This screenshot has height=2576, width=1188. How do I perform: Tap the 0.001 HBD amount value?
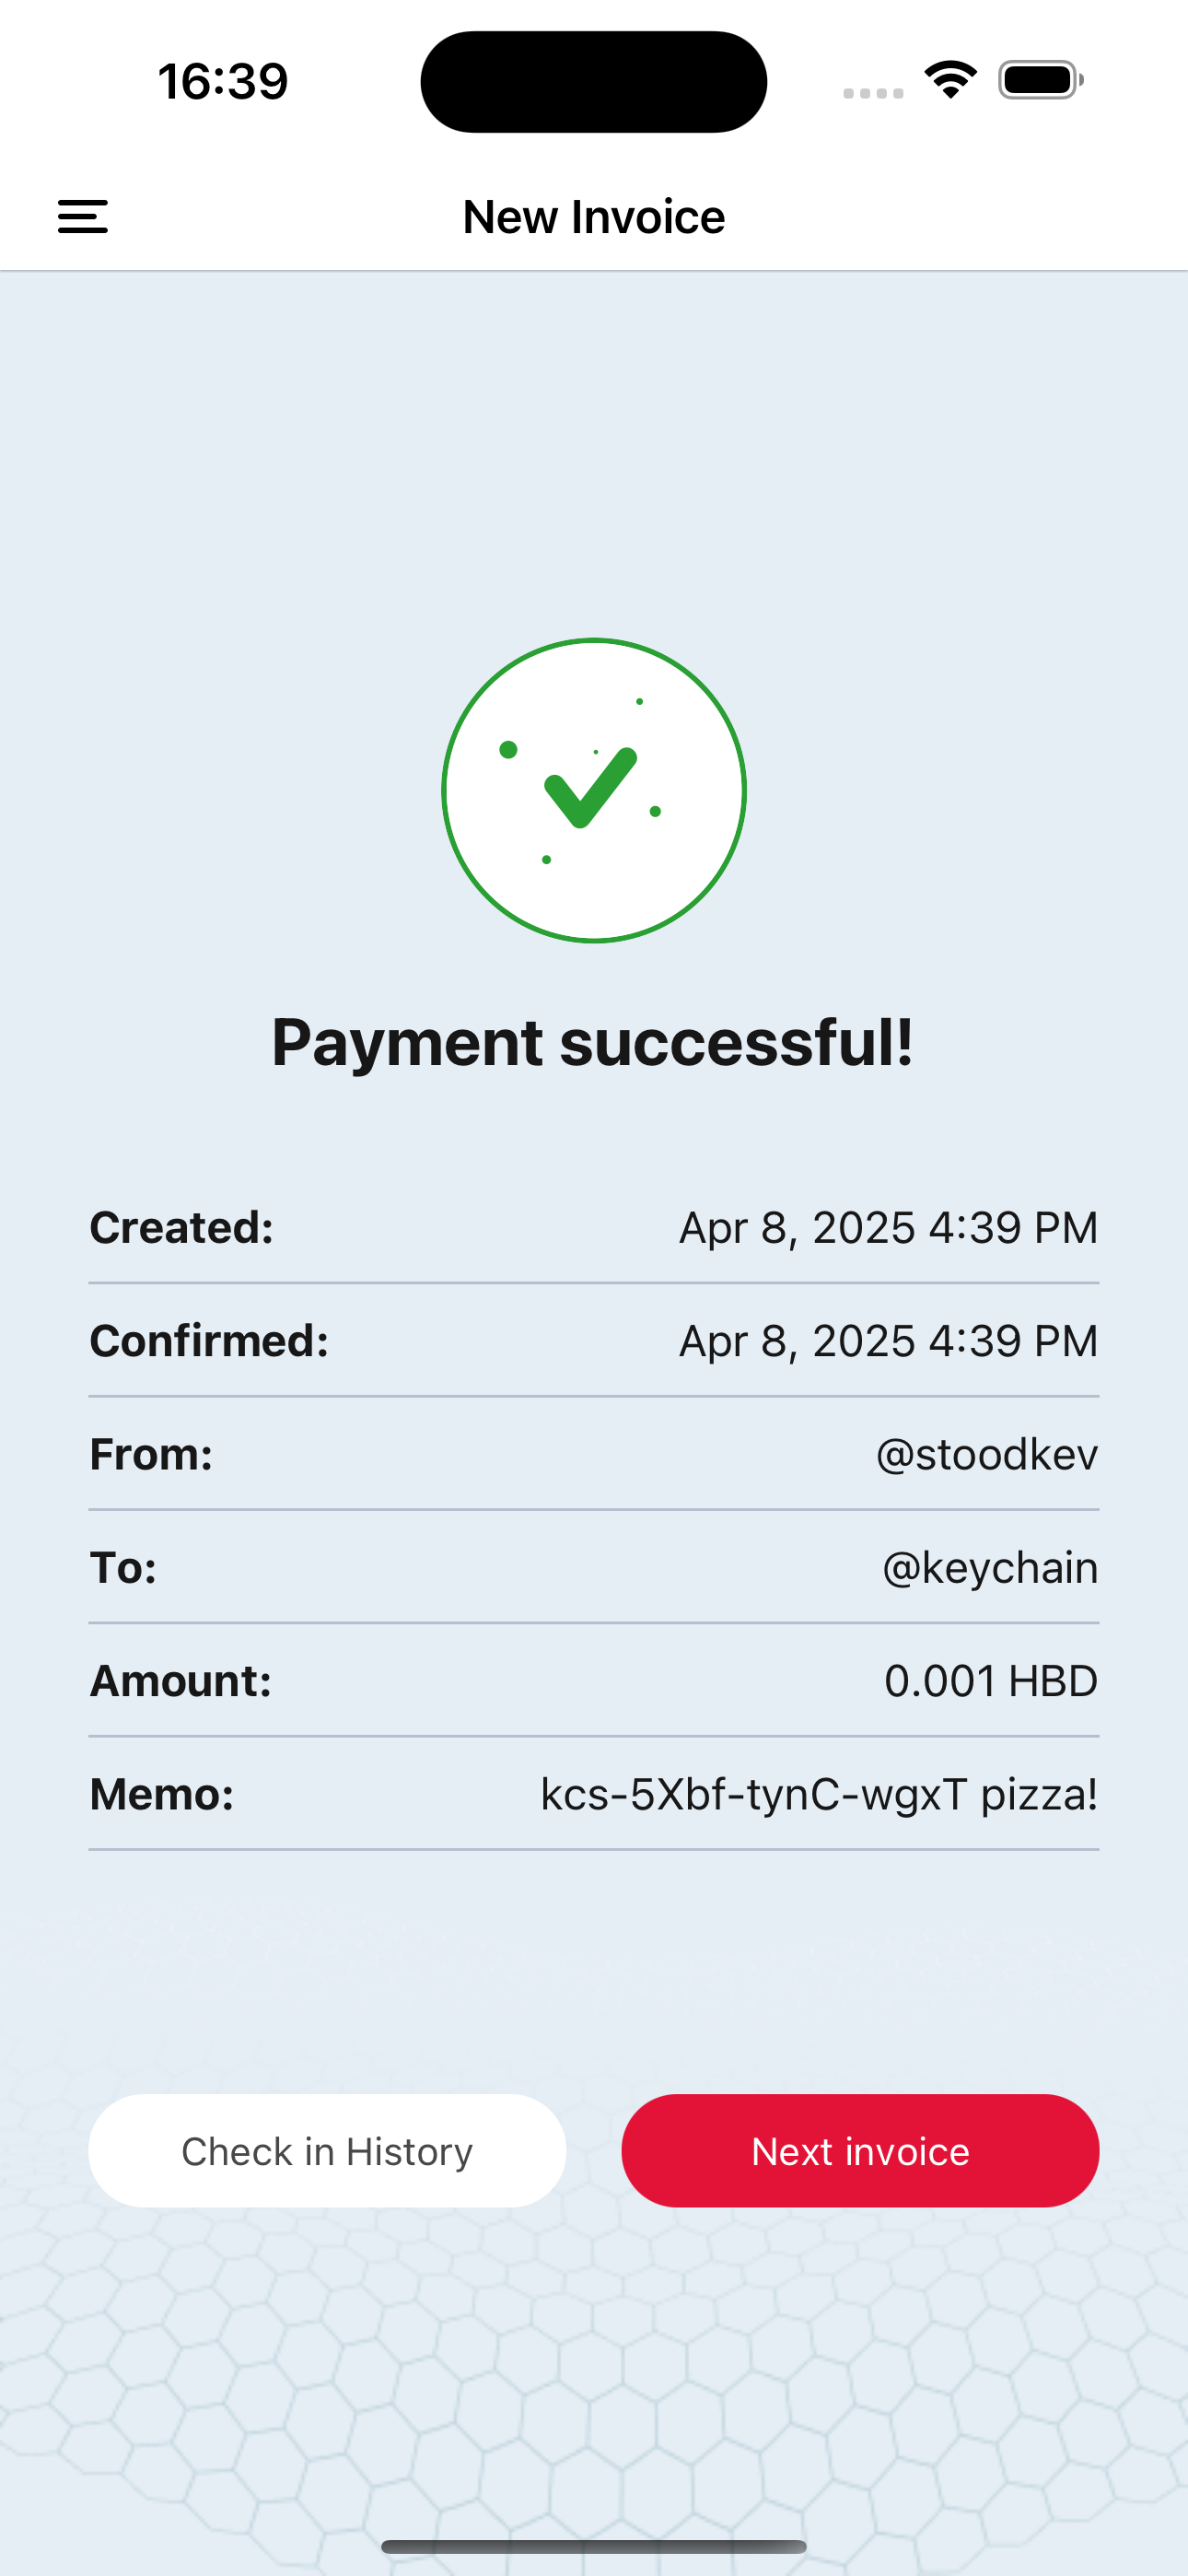pos(991,1681)
